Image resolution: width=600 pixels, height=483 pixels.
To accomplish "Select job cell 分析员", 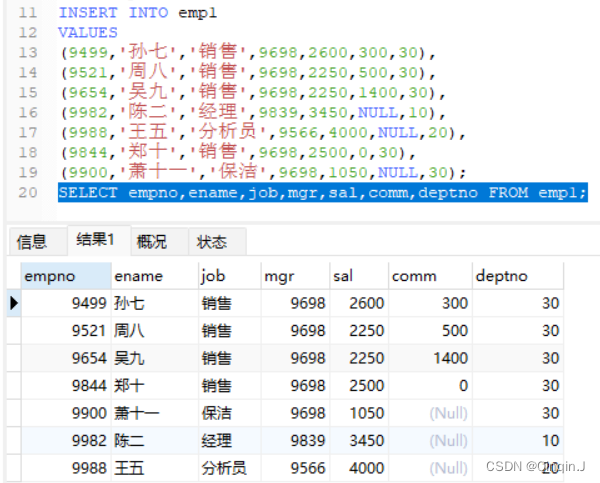I will [230, 468].
